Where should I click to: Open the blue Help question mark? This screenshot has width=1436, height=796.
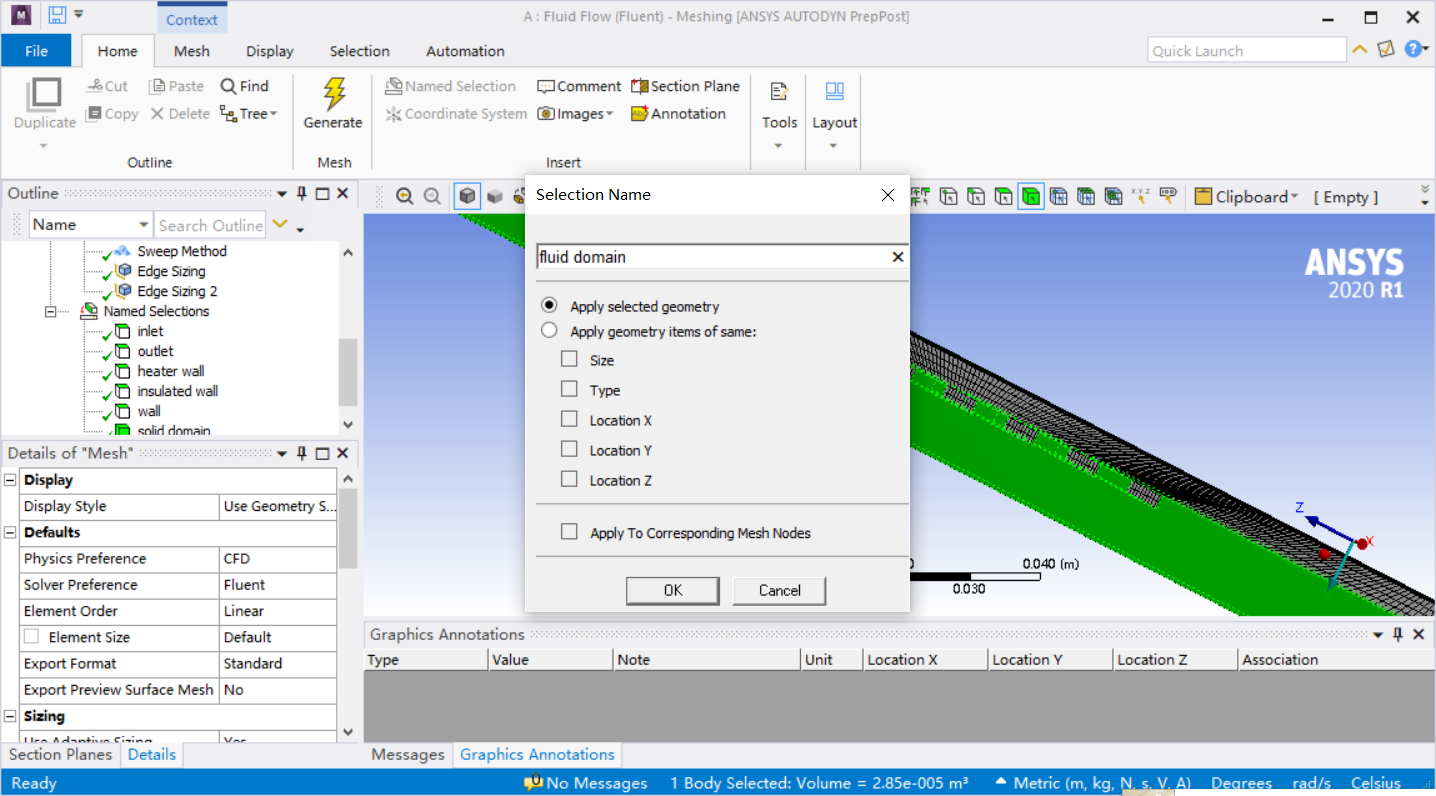click(x=1413, y=48)
